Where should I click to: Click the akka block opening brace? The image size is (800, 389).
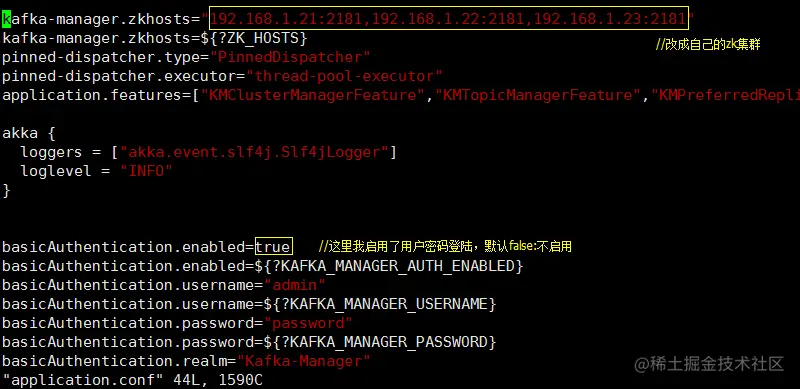[51, 134]
